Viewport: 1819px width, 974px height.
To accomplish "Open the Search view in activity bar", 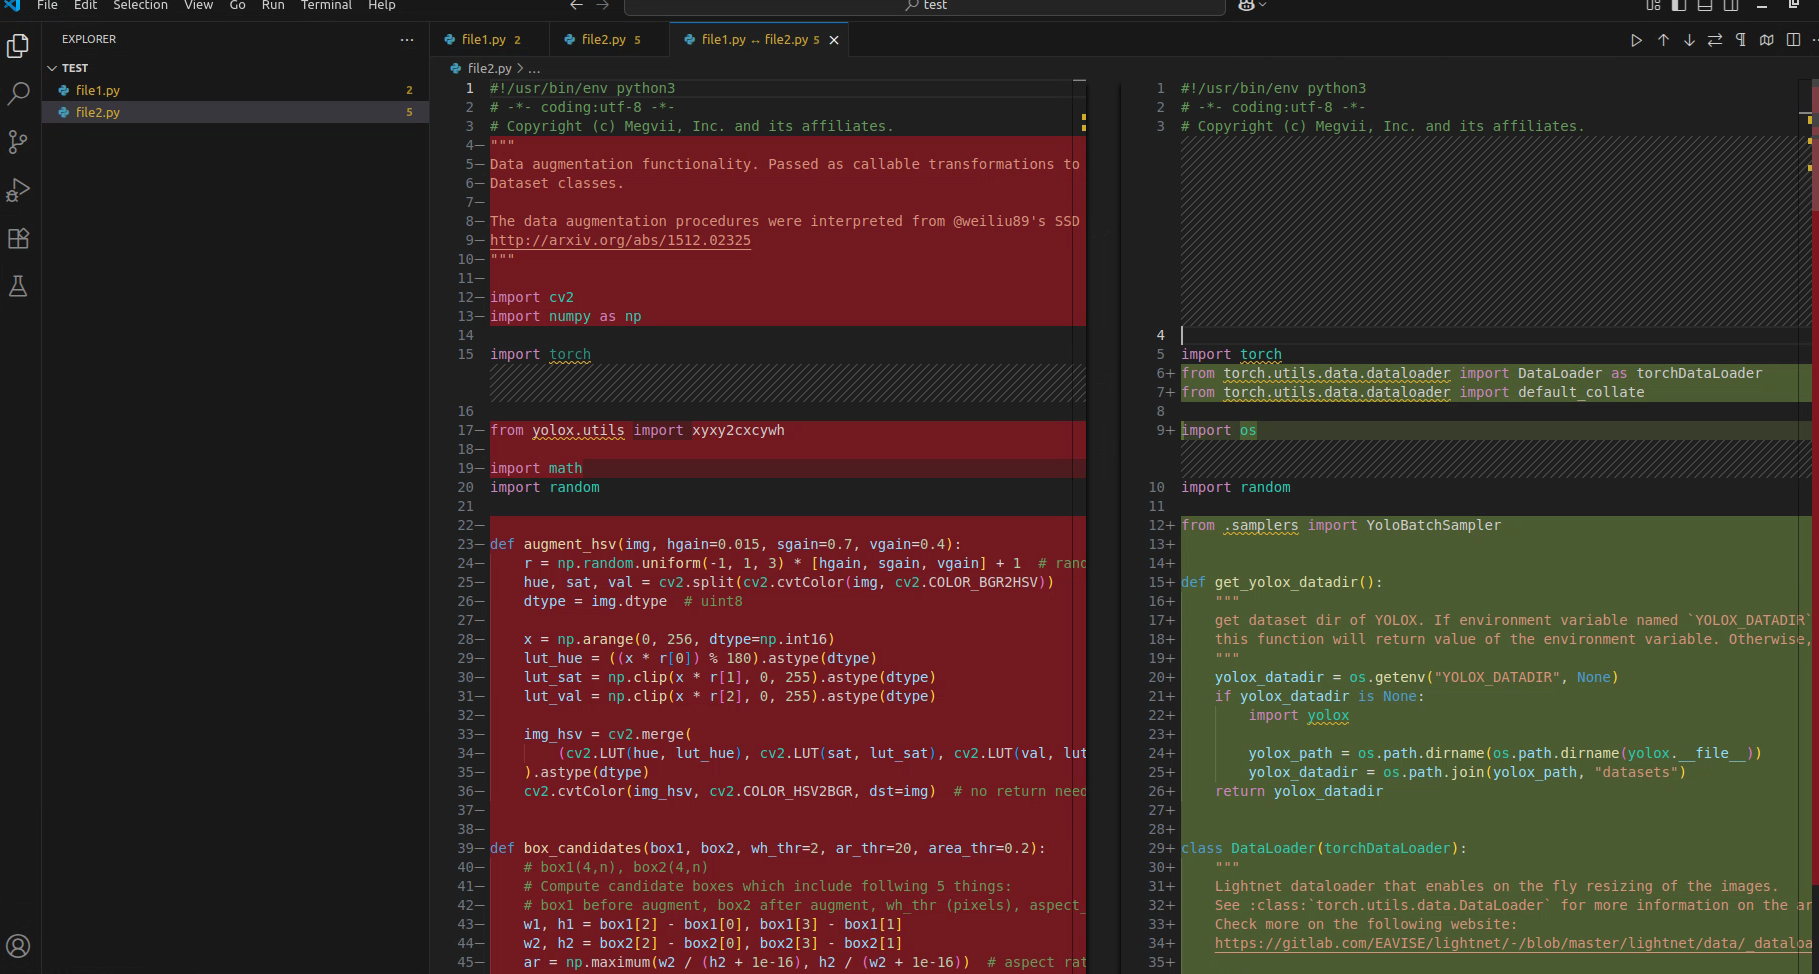I will pos(18,94).
